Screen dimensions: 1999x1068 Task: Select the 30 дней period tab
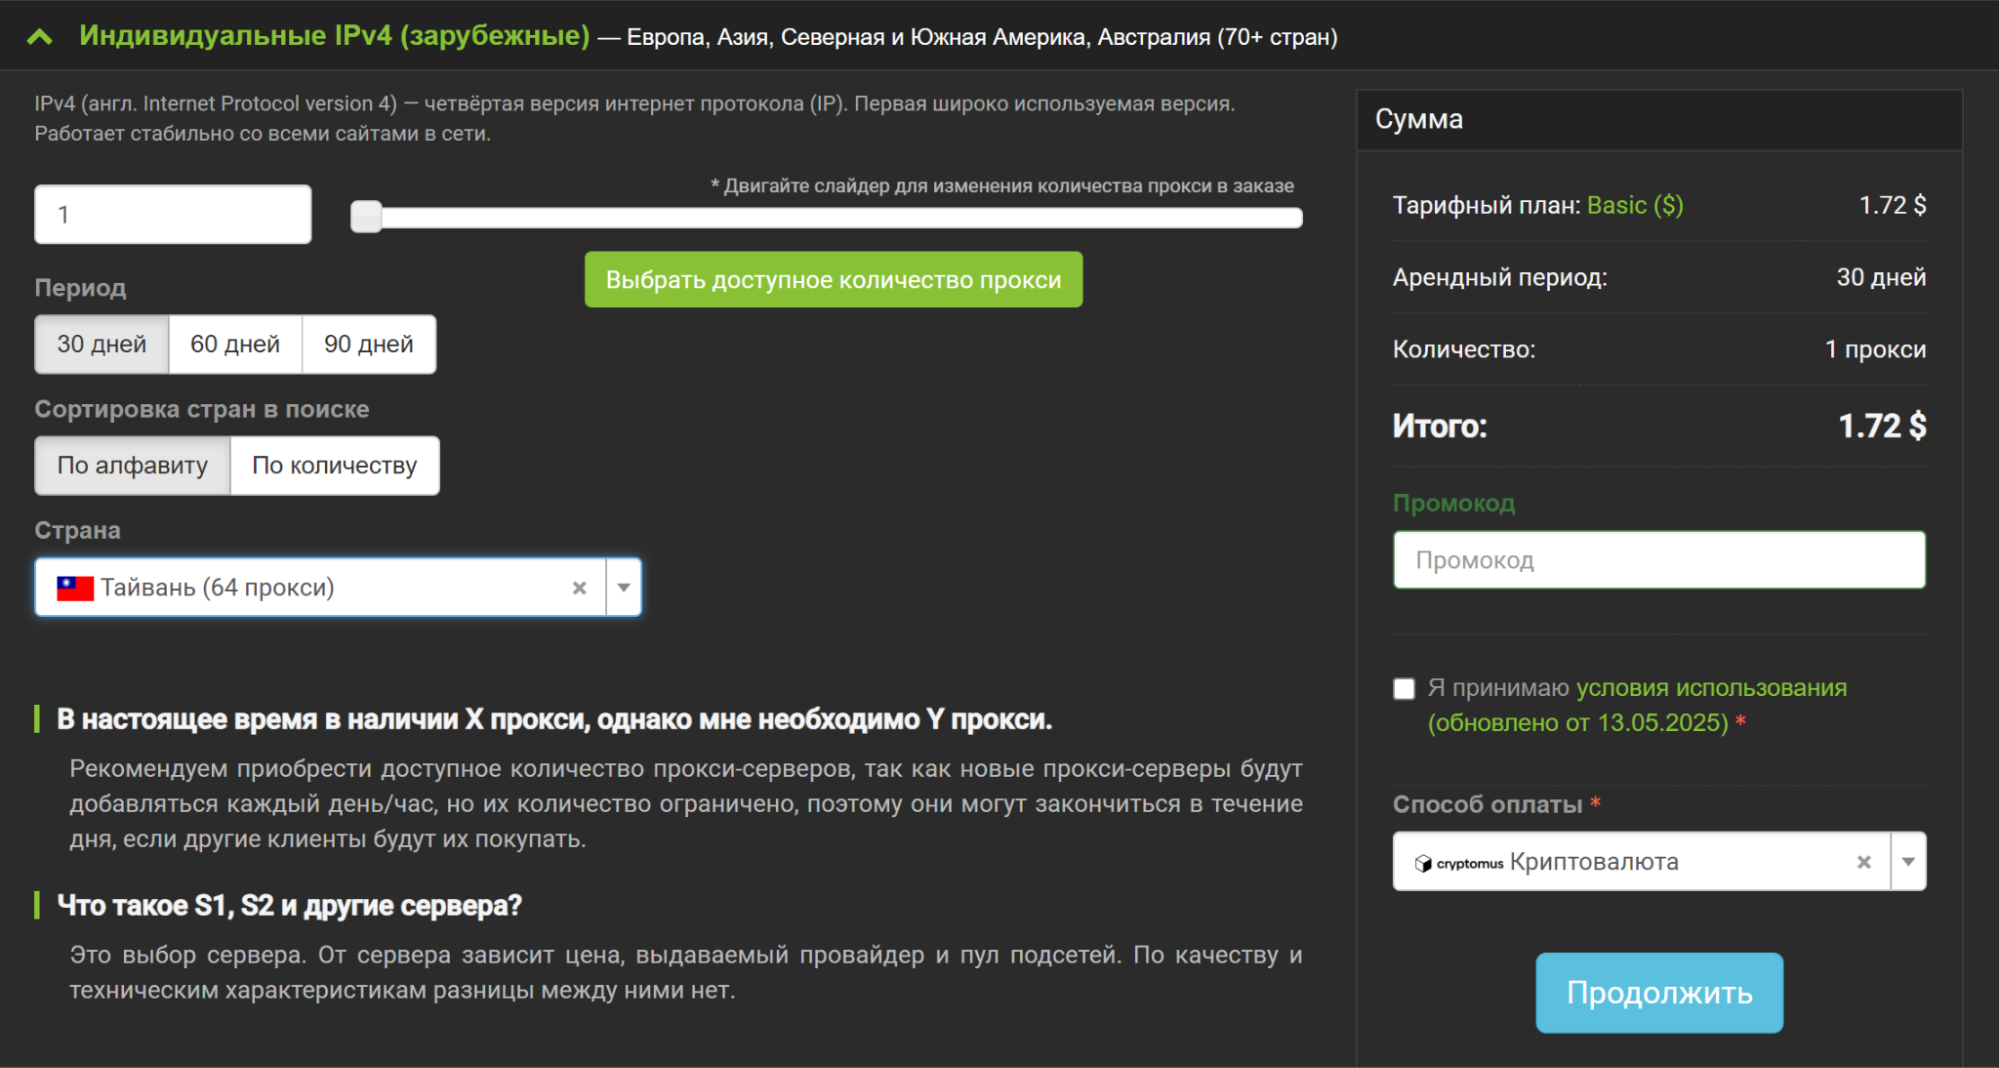[x=101, y=344]
